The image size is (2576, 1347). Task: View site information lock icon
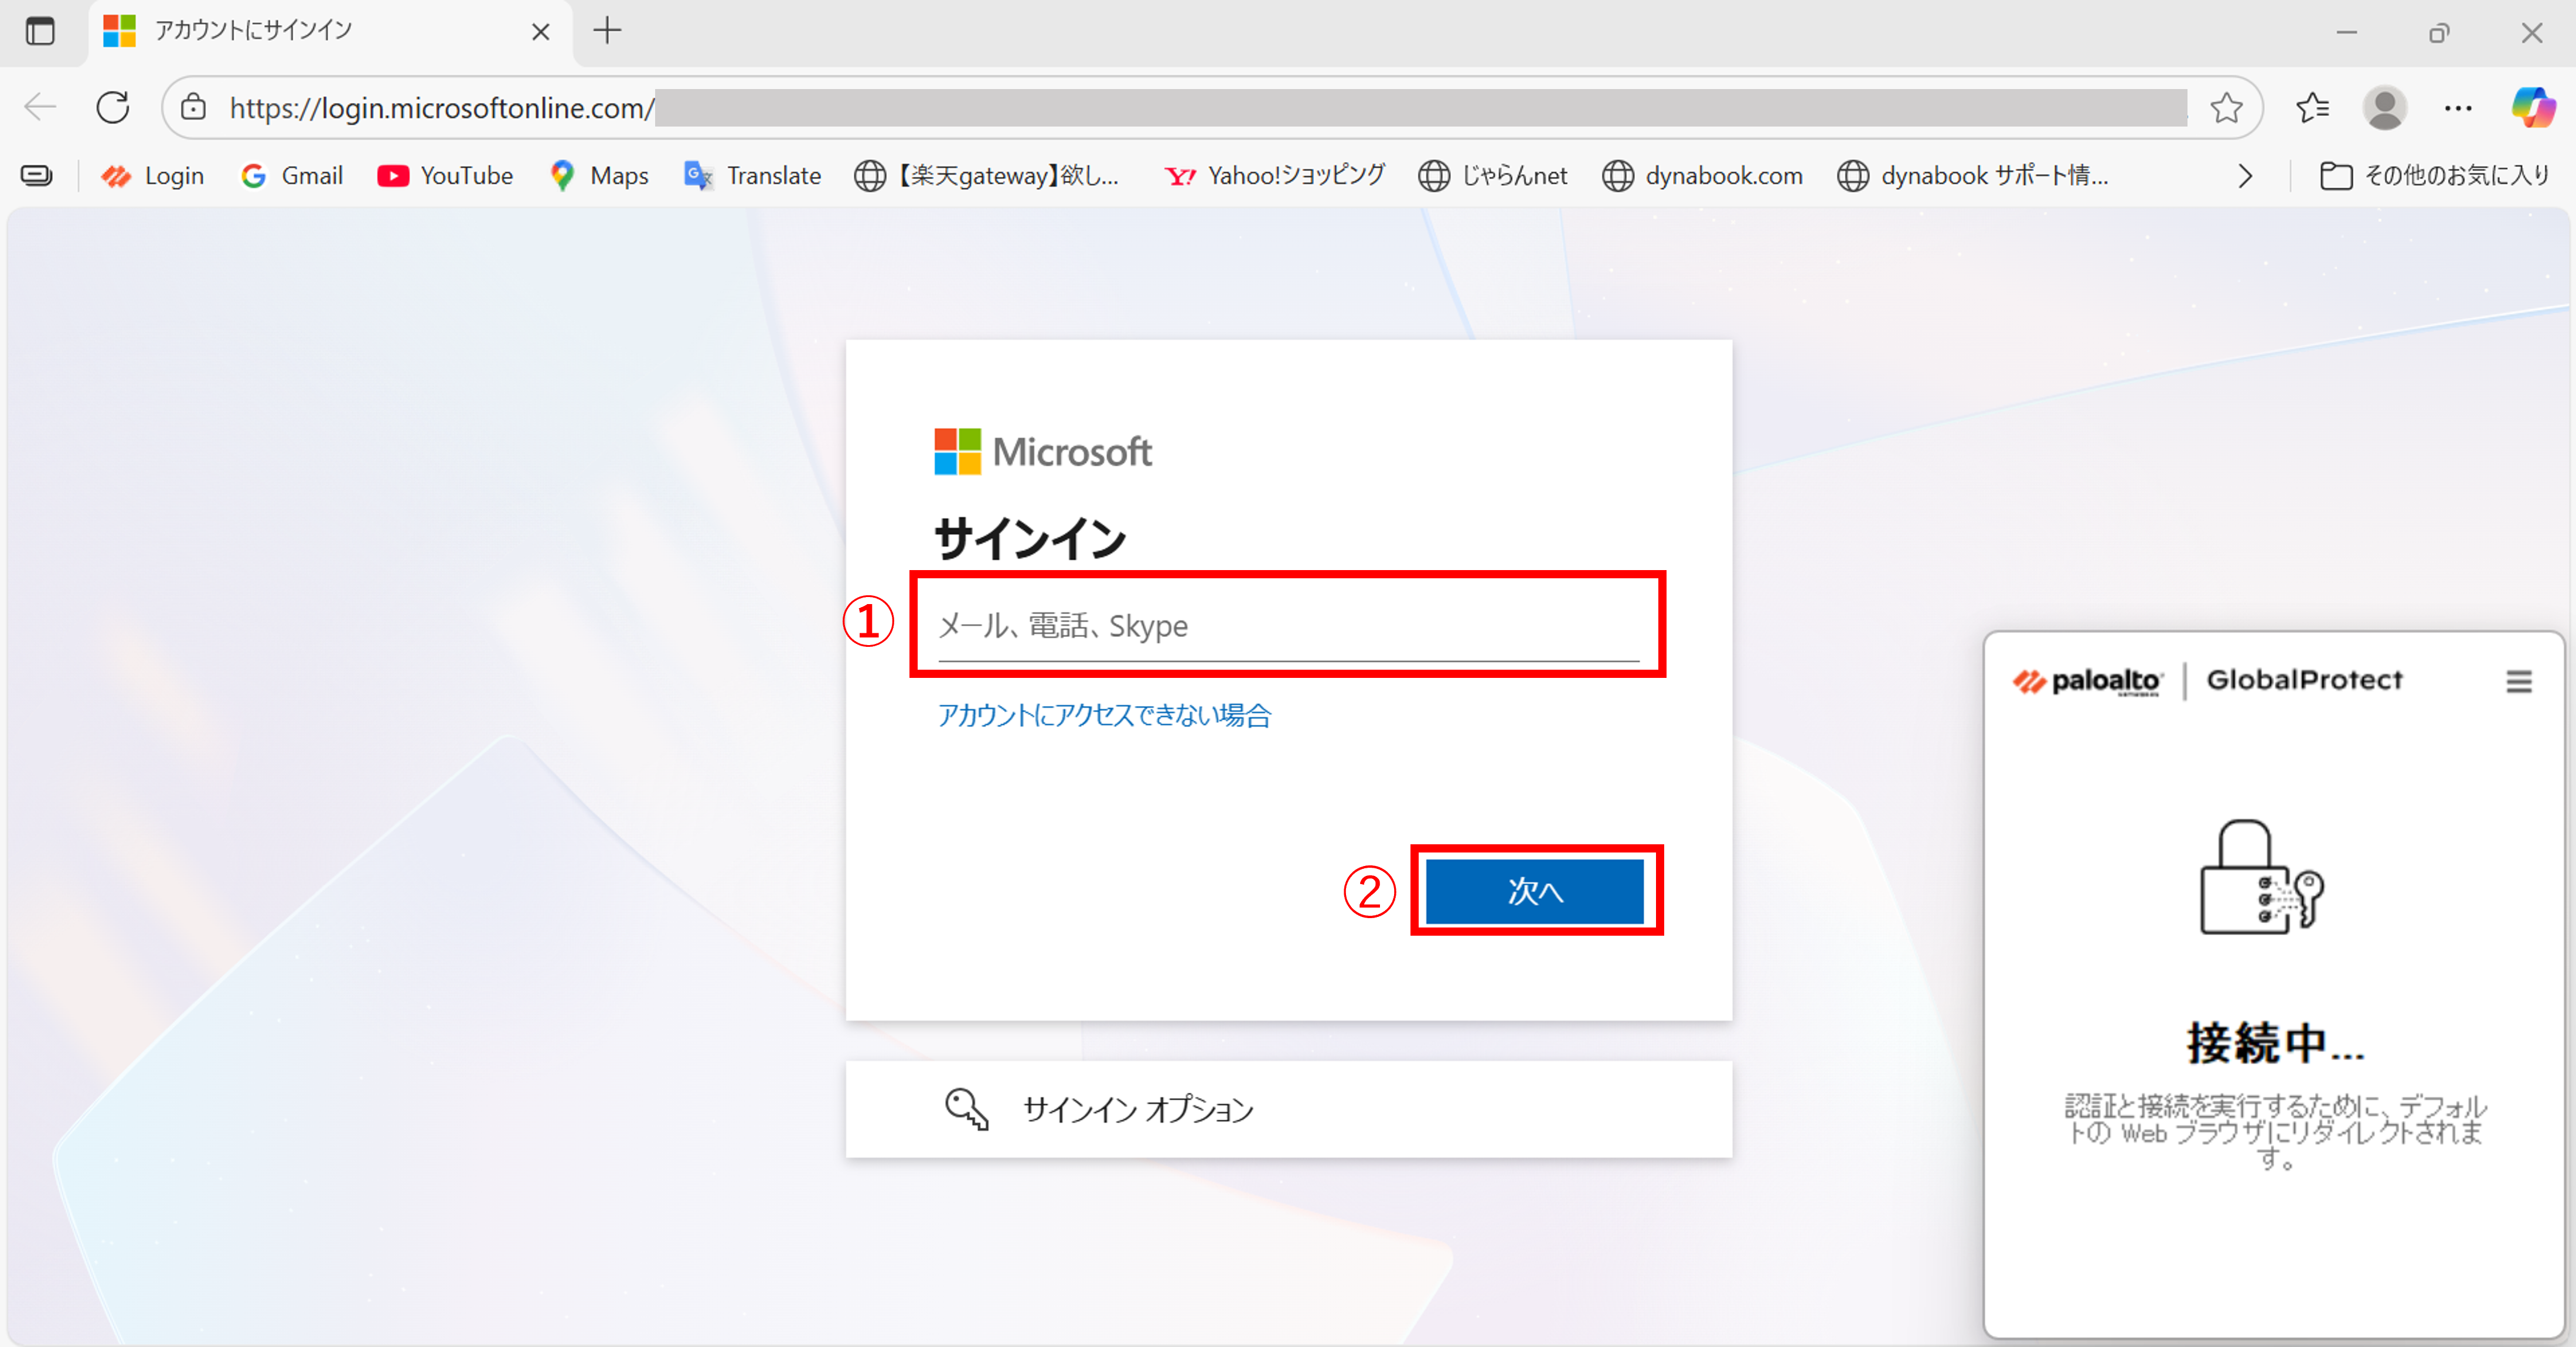point(194,107)
